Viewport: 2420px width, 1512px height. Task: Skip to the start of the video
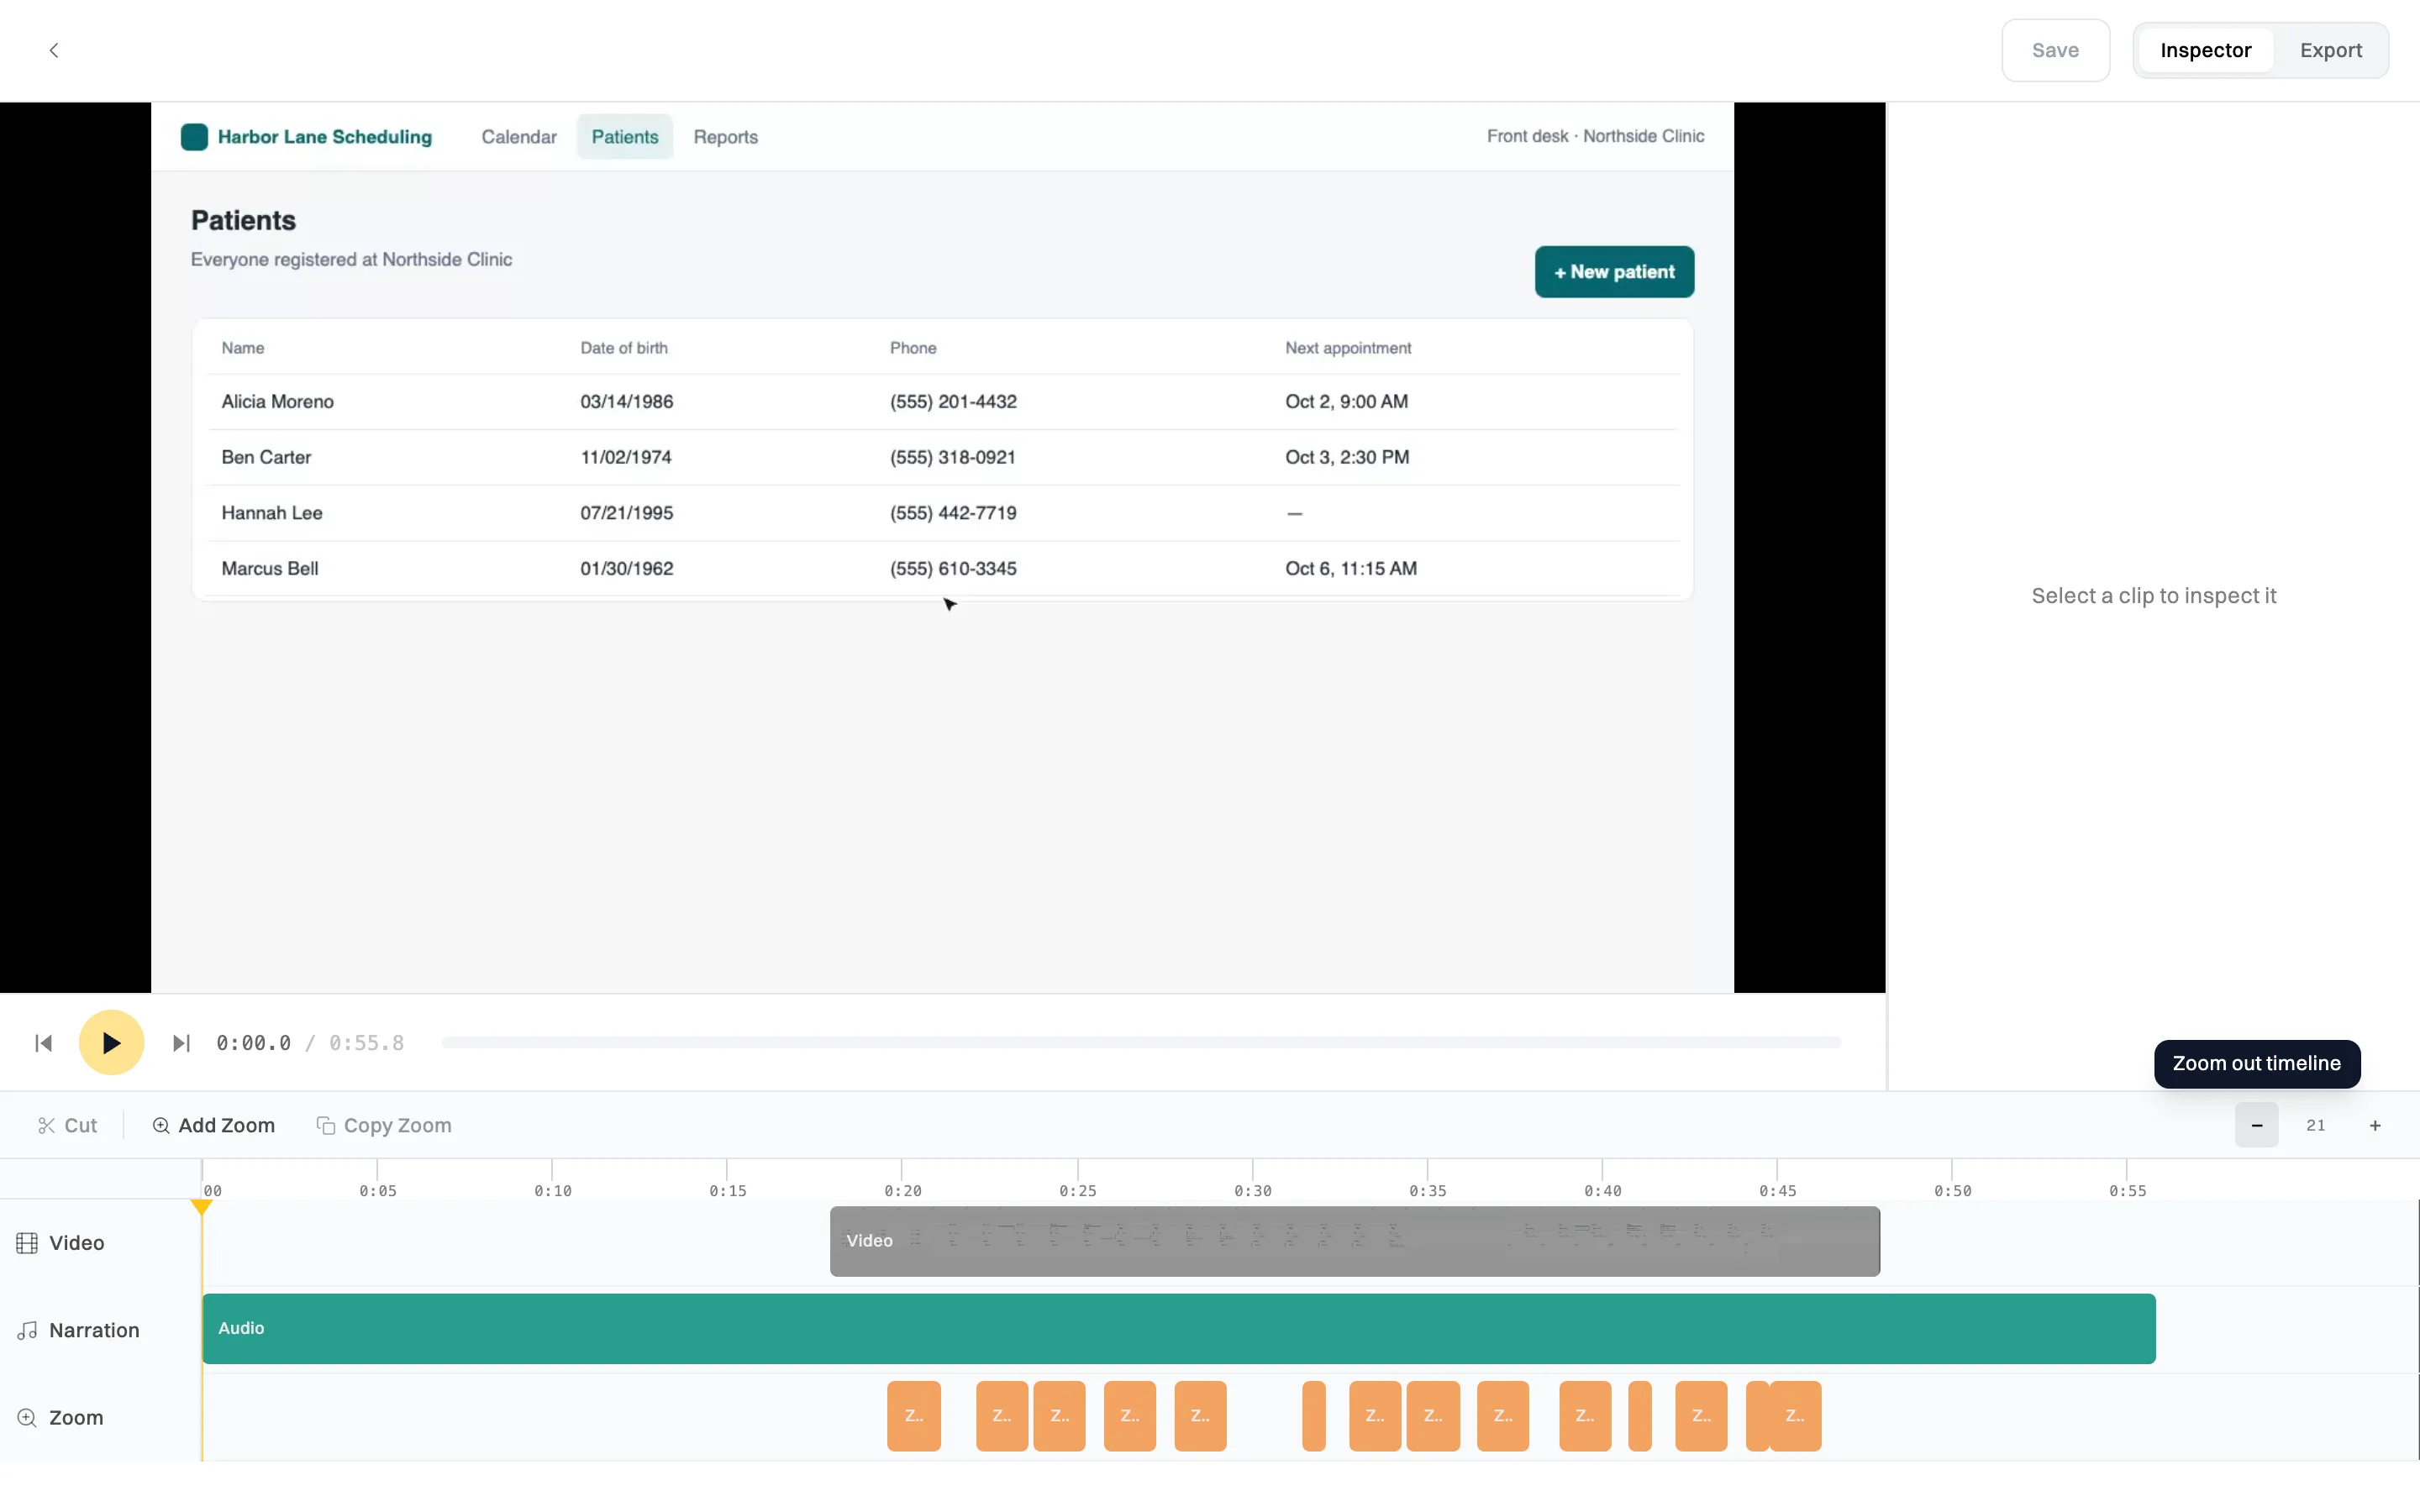tap(43, 1043)
